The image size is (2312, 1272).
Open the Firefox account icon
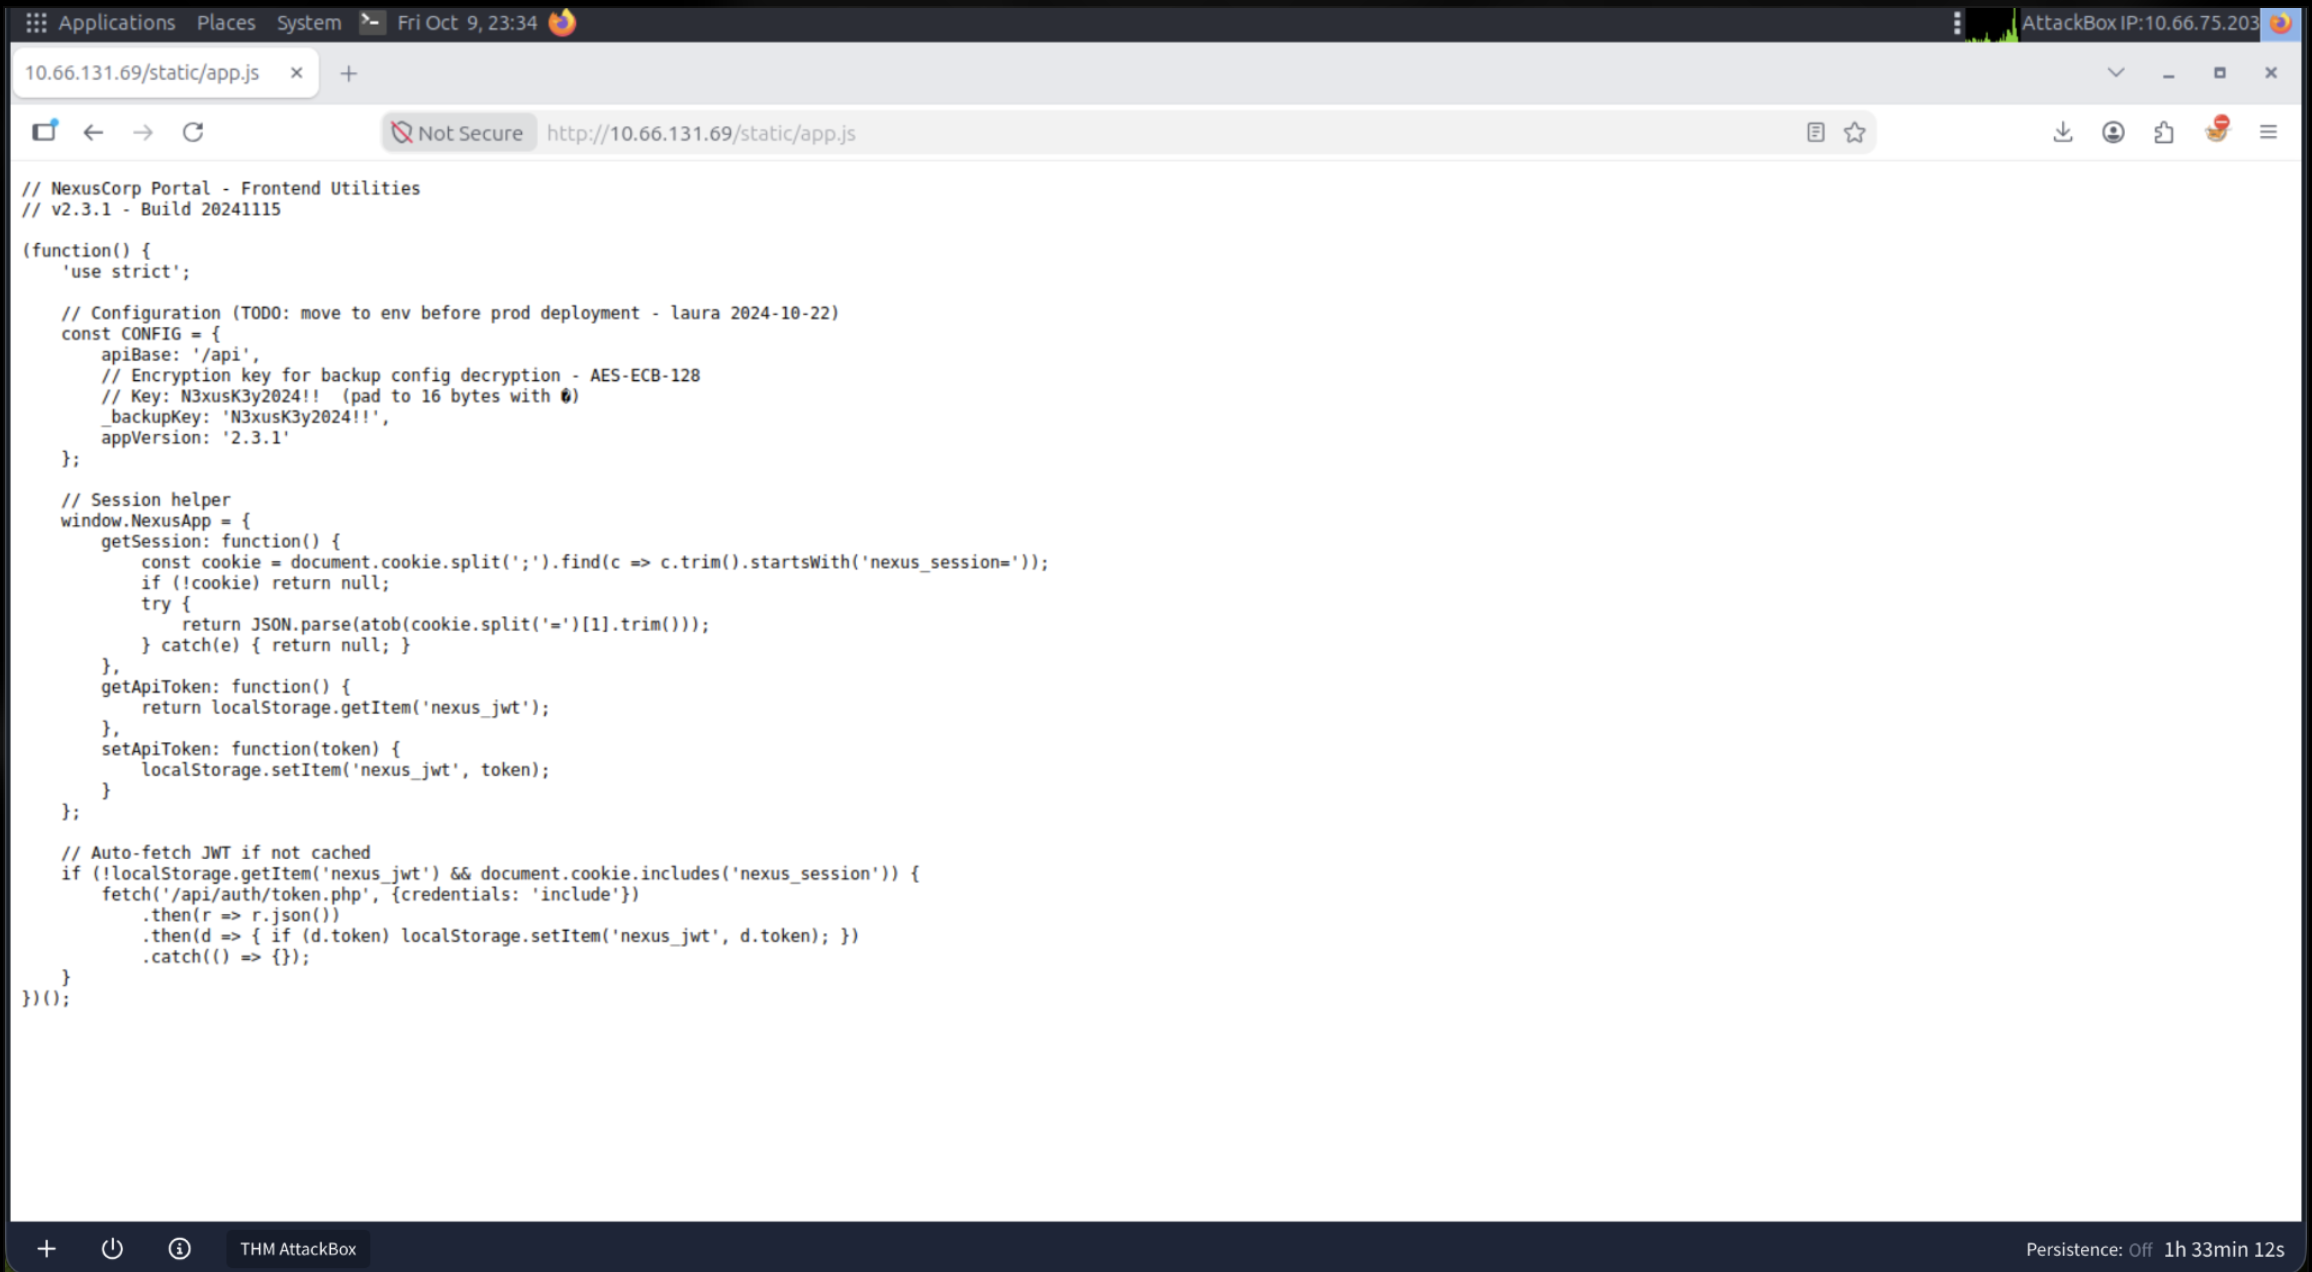click(2113, 132)
